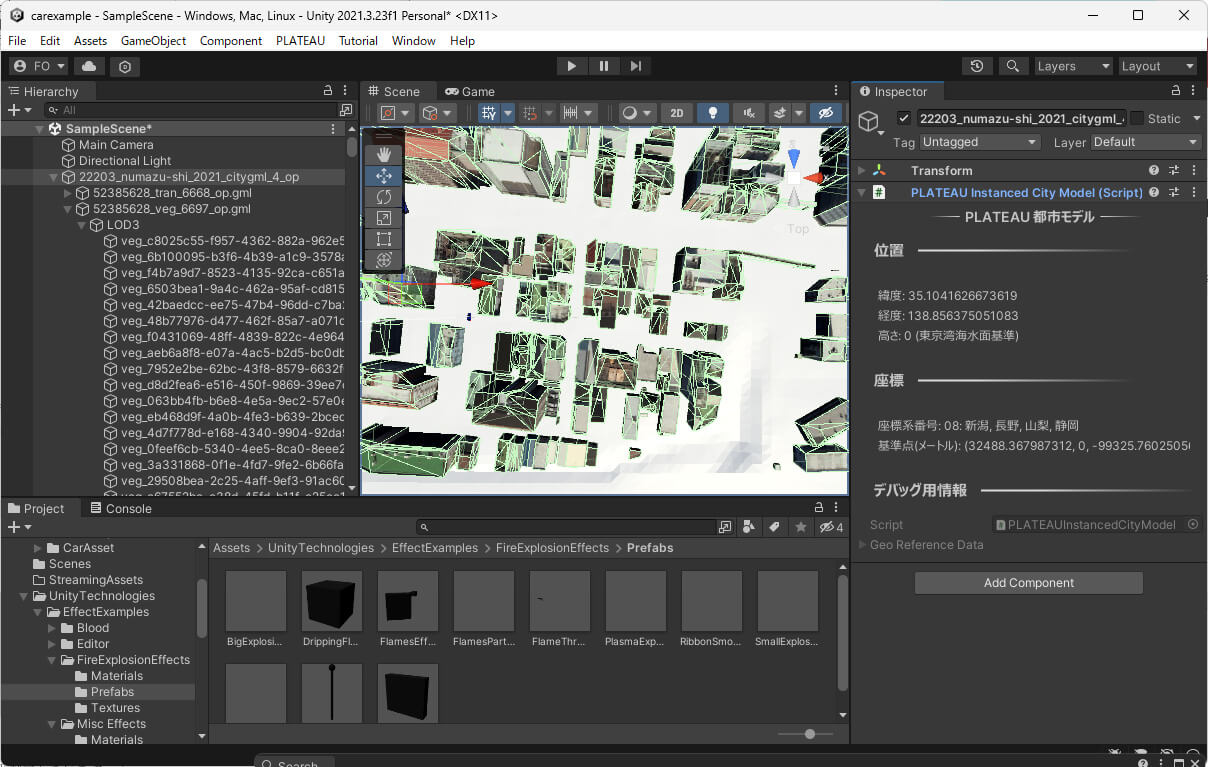The image size is (1208, 767).
Task: Lock the Project panel
Action: pyautogui.click(x=819, y=508)
